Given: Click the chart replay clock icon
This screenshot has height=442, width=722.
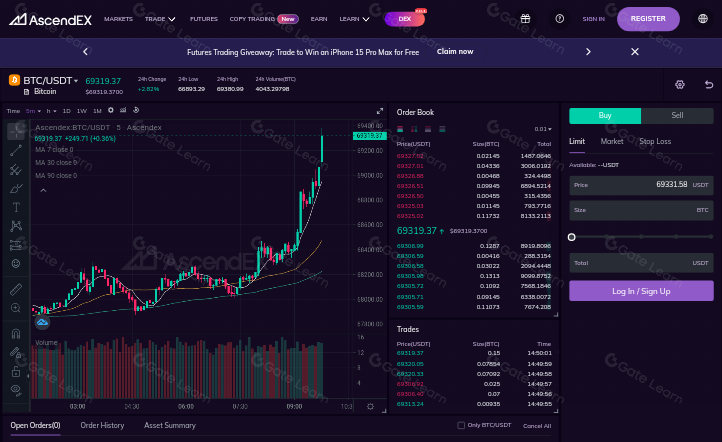Looking at the screenshot, I should pos(136,110).
